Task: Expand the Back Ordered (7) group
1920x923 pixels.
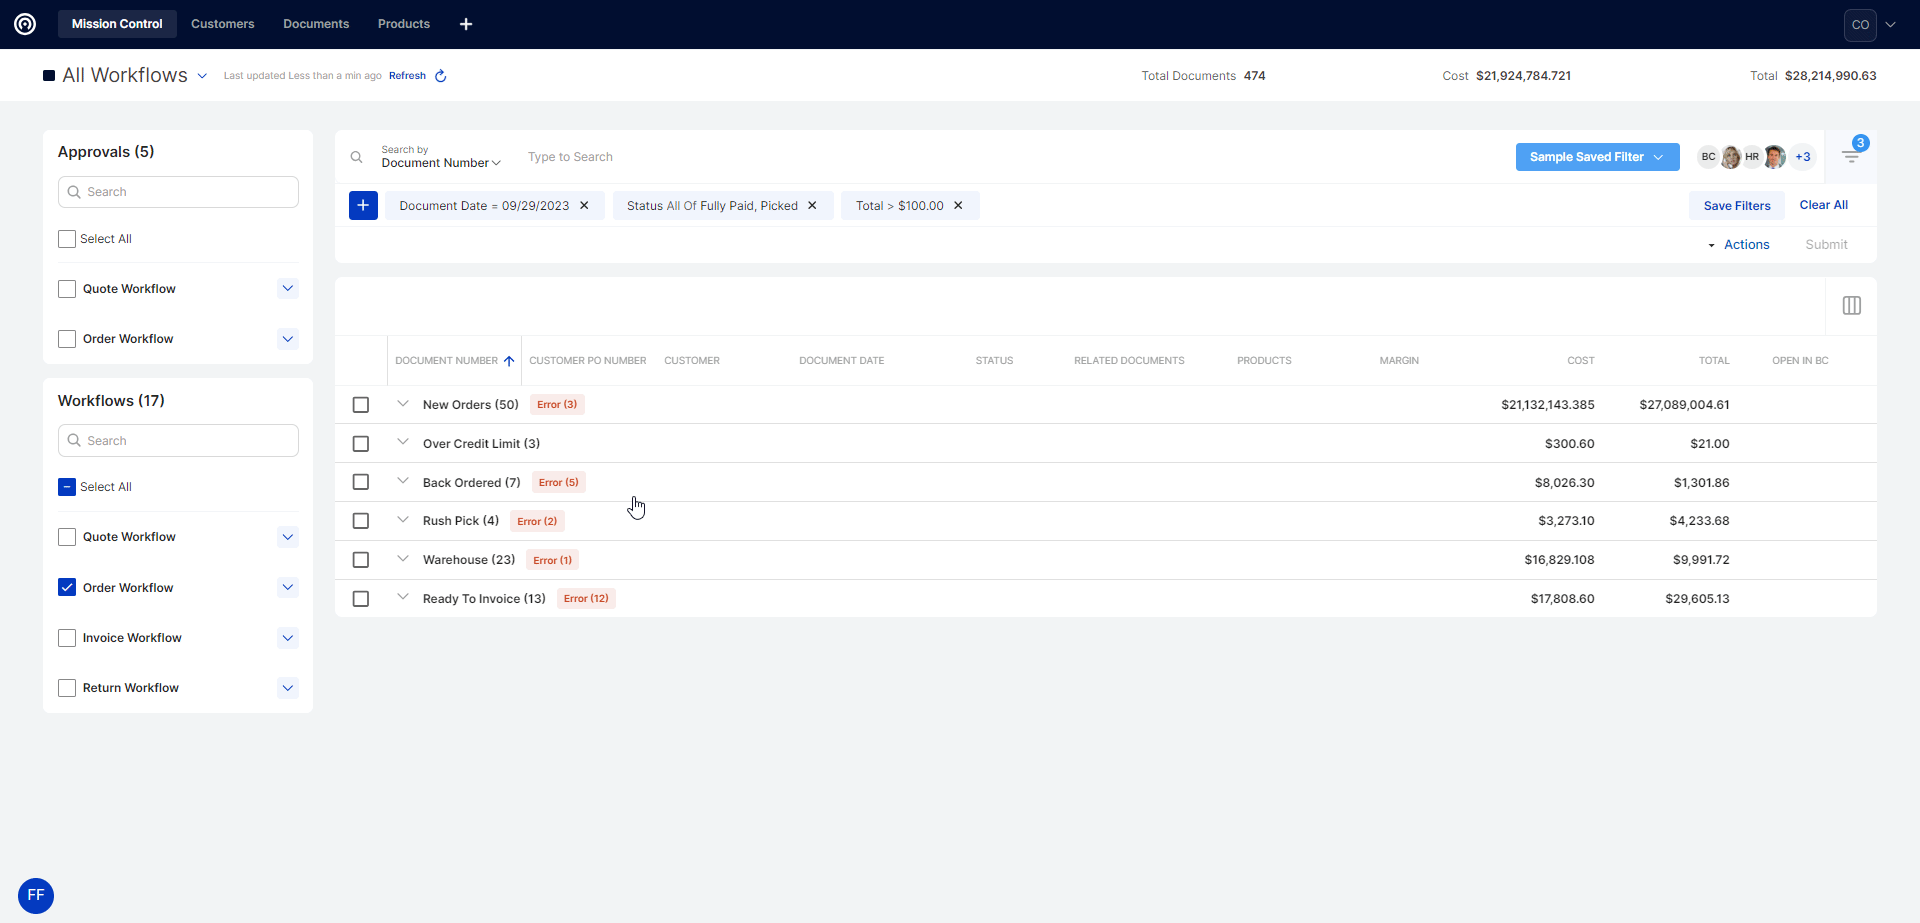Action: [403, 481]
